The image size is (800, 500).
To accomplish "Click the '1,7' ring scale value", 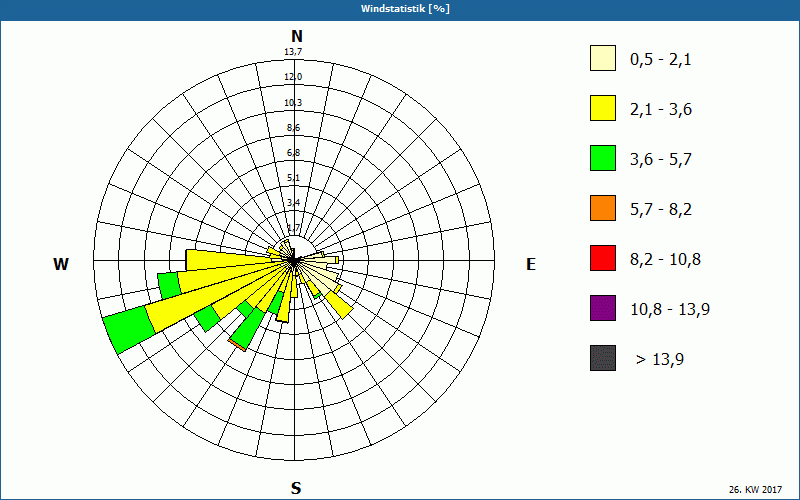I will coord(293,228).
